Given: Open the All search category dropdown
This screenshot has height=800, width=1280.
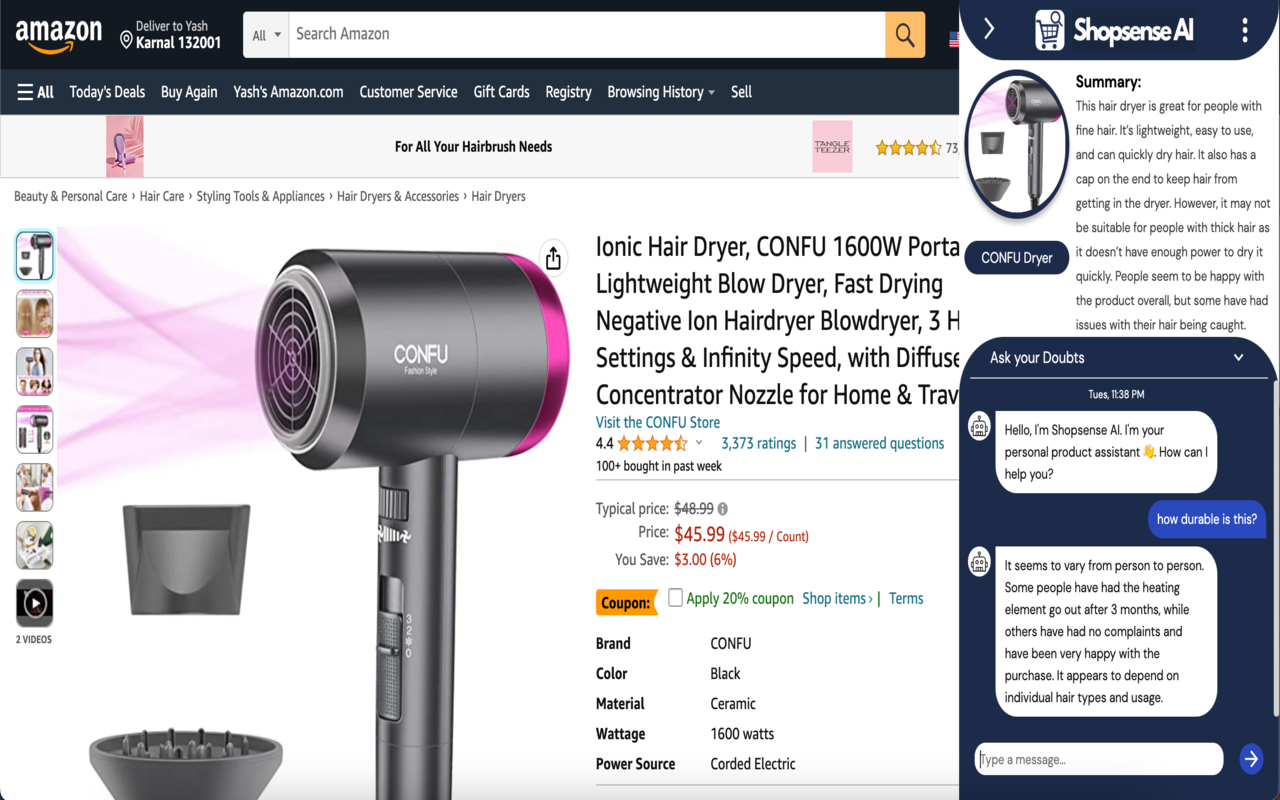Looking at the screenshot, I should click(266, 35).
